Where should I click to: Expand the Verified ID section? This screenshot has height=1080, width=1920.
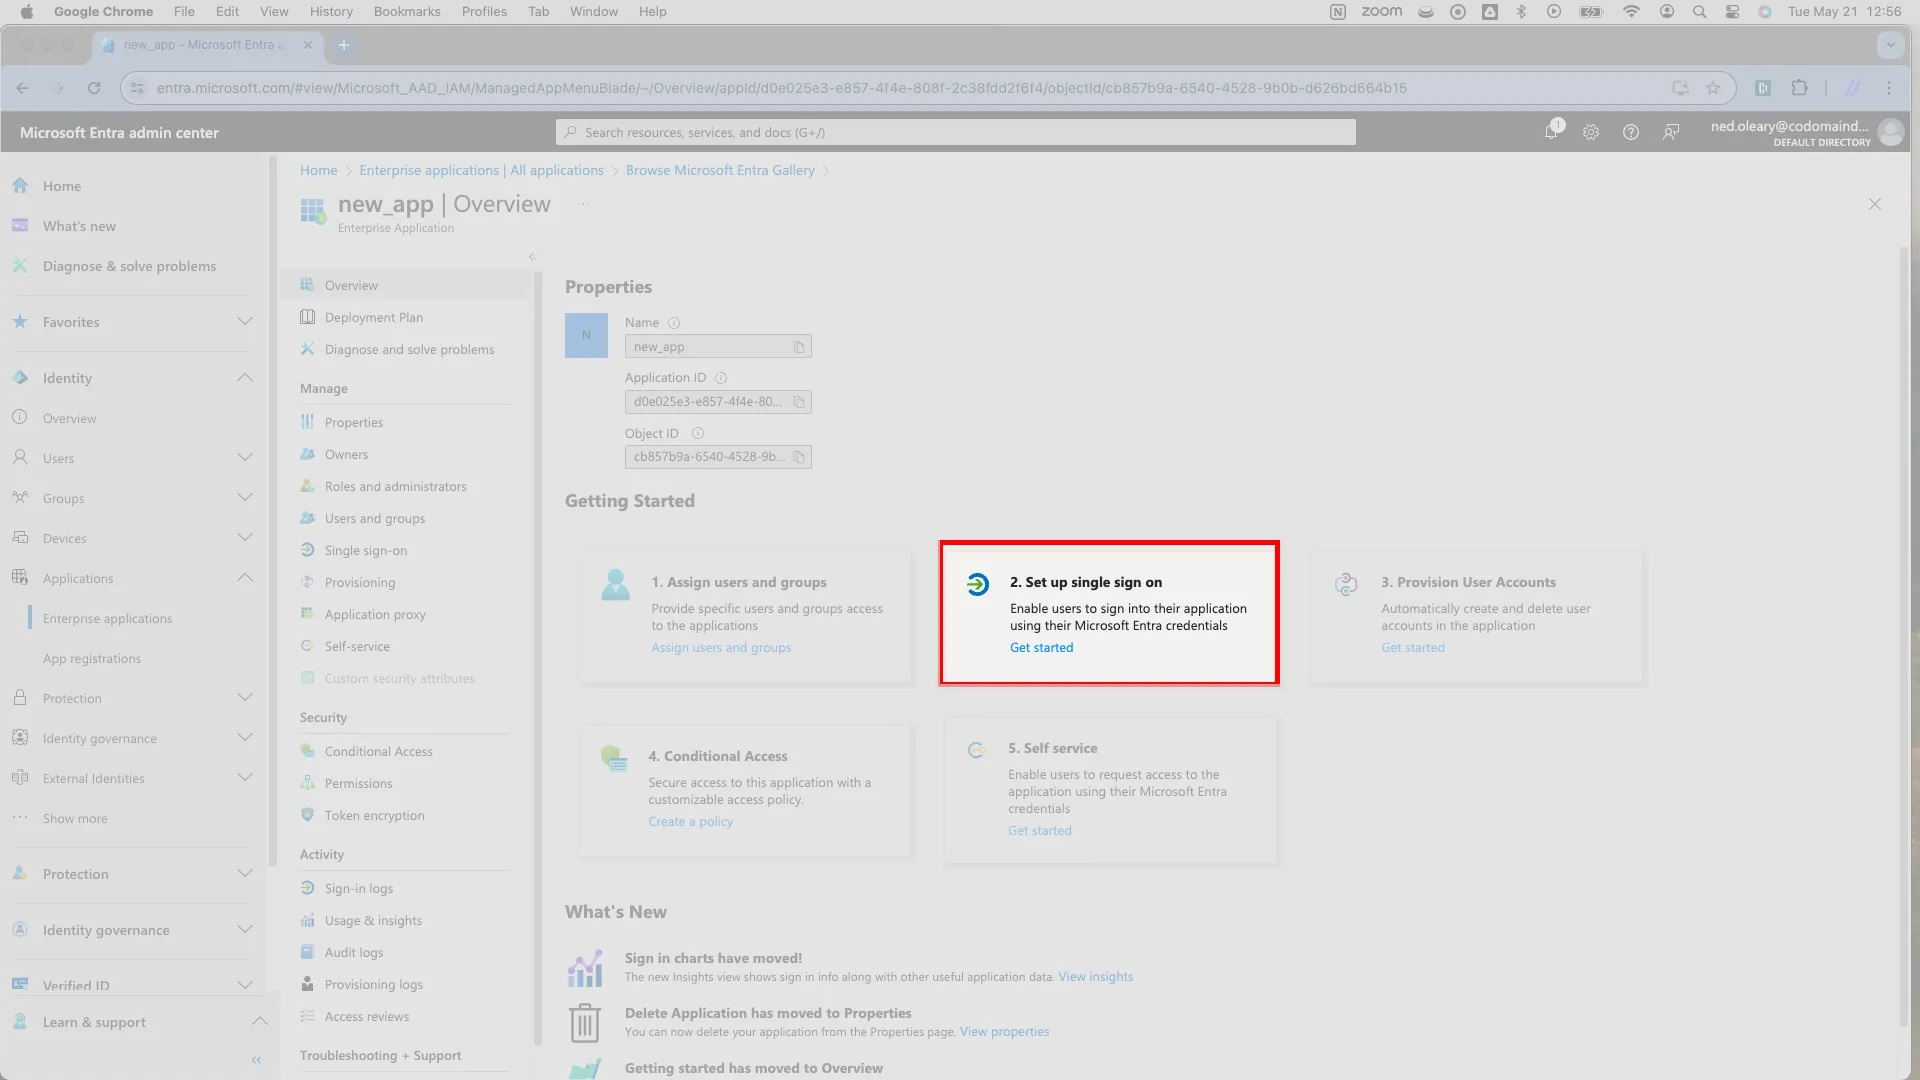point(245,985)
